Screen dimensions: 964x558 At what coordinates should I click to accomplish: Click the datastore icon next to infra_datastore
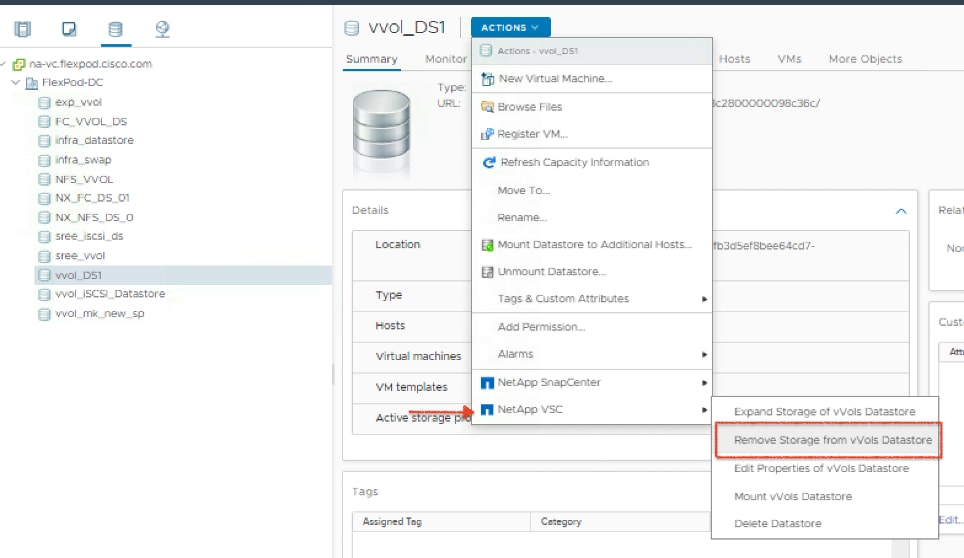click(x=44, y=141)
